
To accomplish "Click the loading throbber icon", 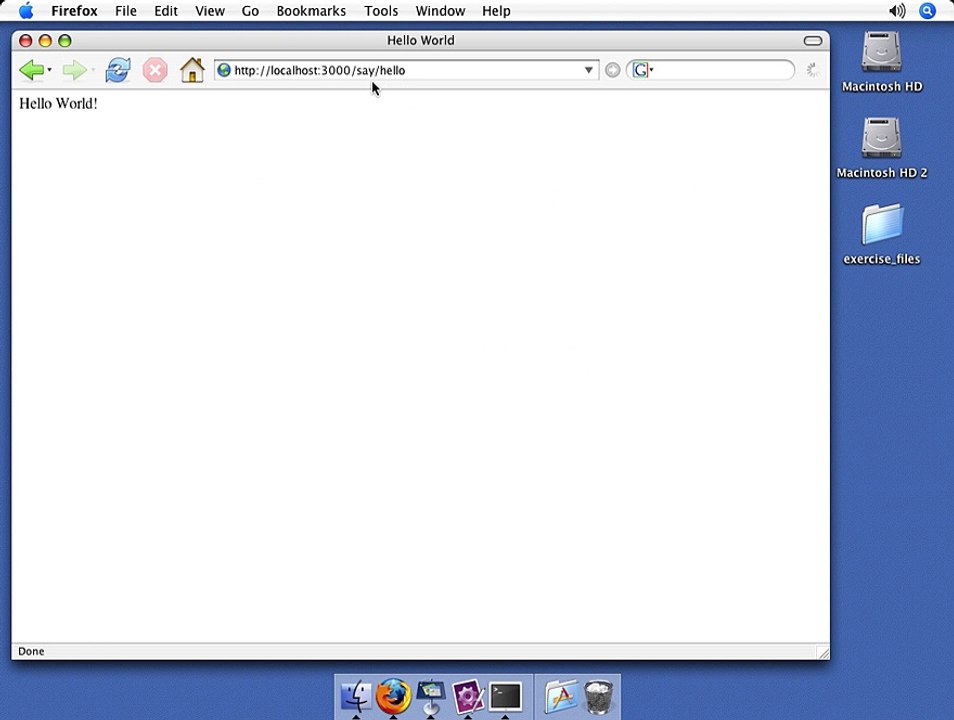I will coord(813,70).
